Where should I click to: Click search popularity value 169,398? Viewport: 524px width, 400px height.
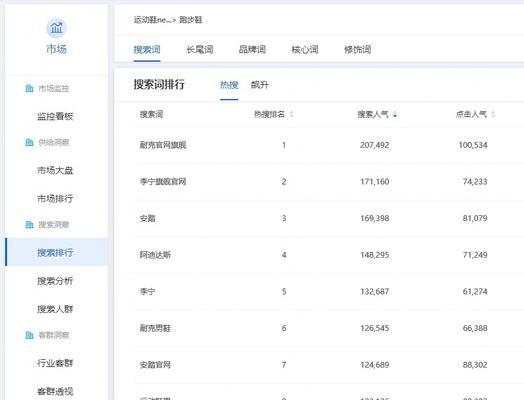tap(375, 218)
